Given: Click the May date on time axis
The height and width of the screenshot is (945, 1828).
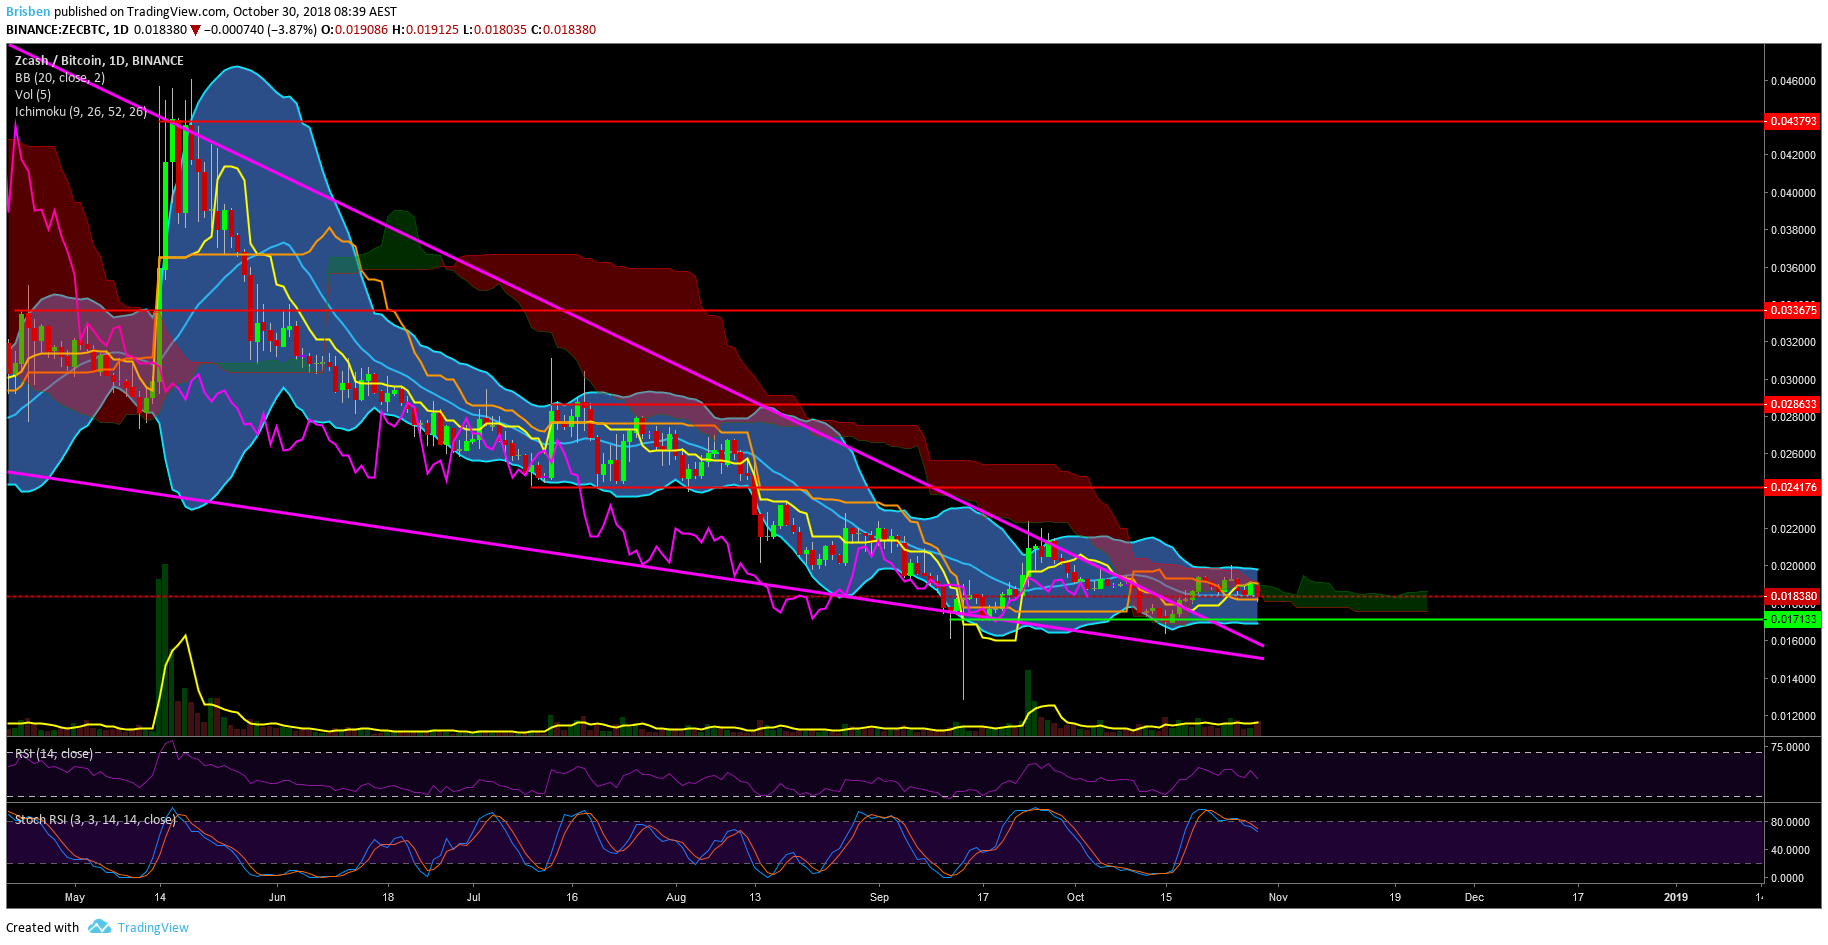Looking at the screenshot, I should pyautogui.click(x=75, y=897).
